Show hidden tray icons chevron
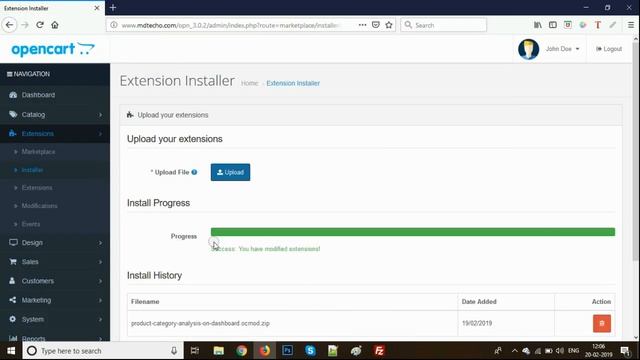The width and height of the screenshot is (640, 360). pos(514,351)
